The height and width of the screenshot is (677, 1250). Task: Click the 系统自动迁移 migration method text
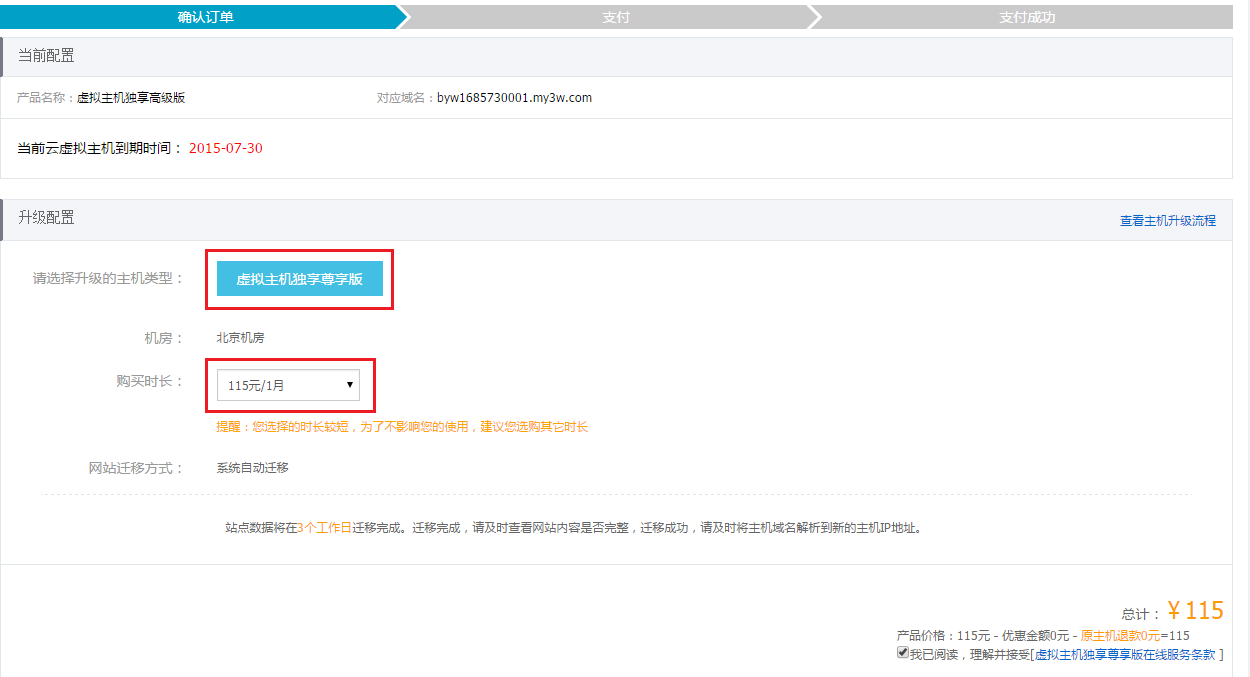tap(252, 467)
